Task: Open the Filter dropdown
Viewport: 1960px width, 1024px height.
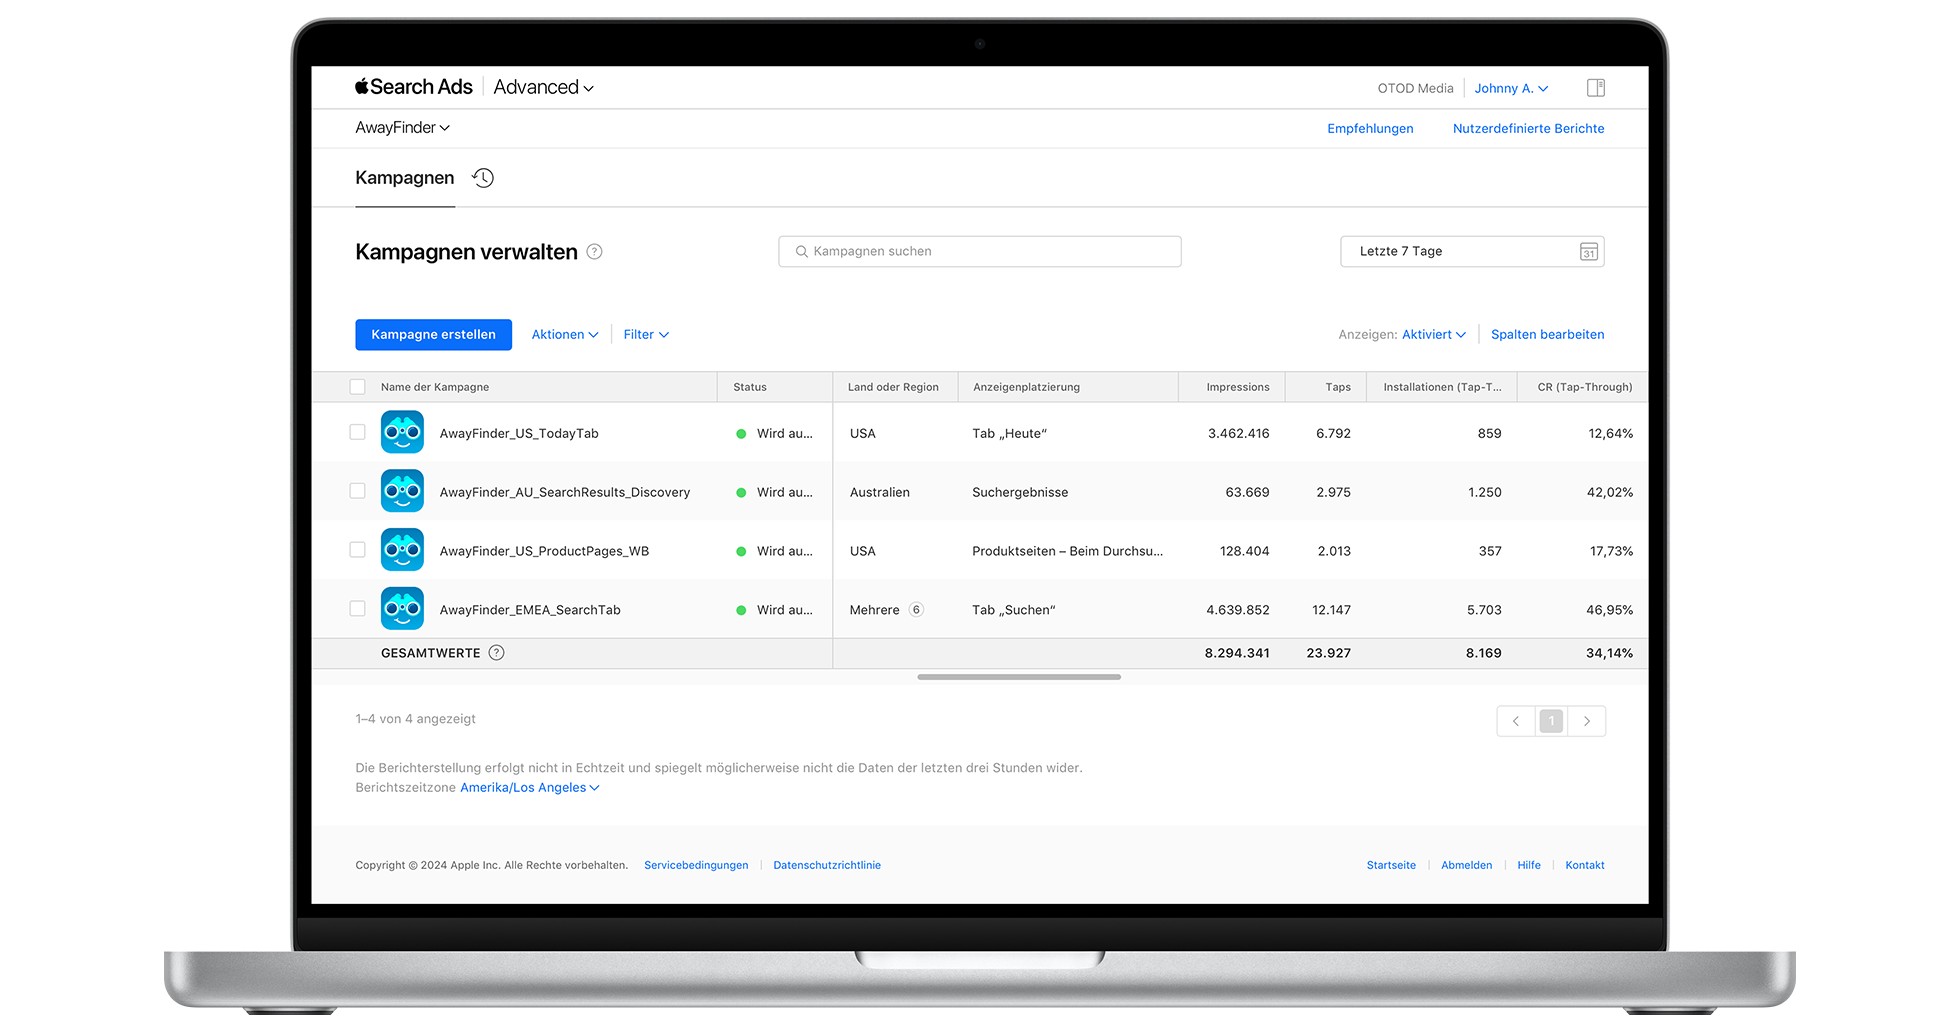Action: [x=646, y=335]
